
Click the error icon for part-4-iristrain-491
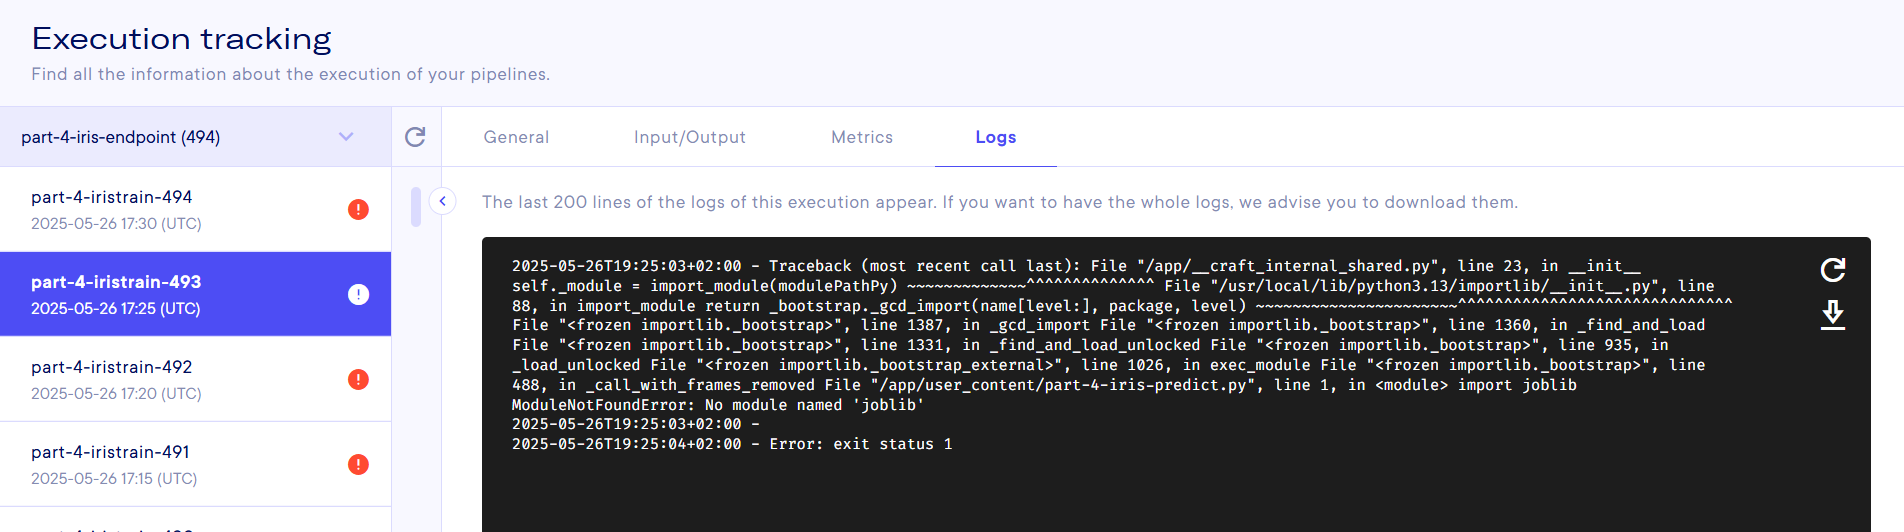(x=358, y=464)
